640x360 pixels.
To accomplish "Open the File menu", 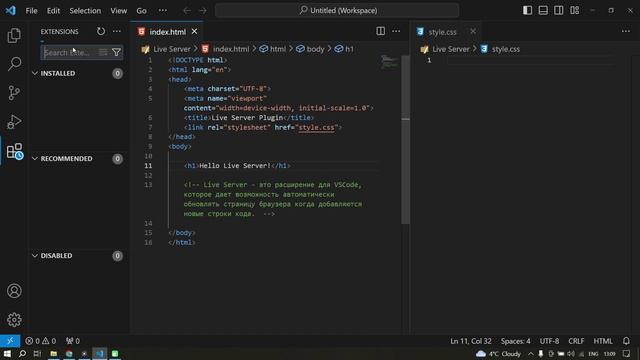I will coord(31,11).
